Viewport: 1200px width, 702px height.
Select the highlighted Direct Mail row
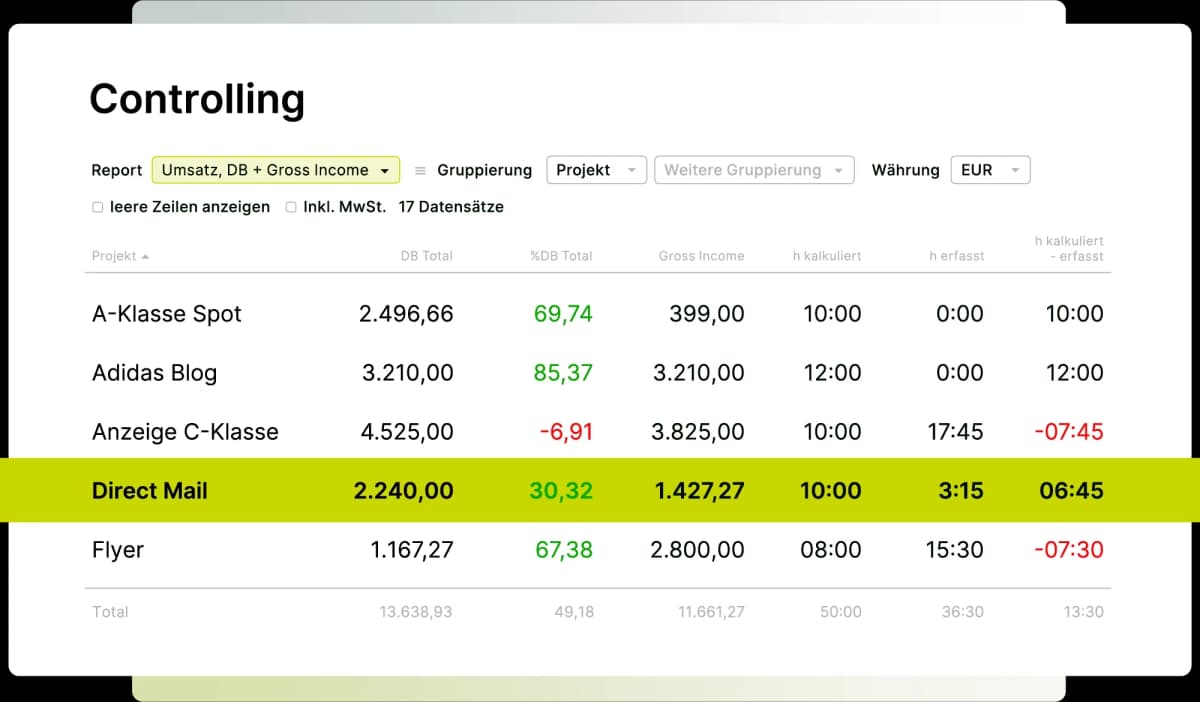point(150,491)
